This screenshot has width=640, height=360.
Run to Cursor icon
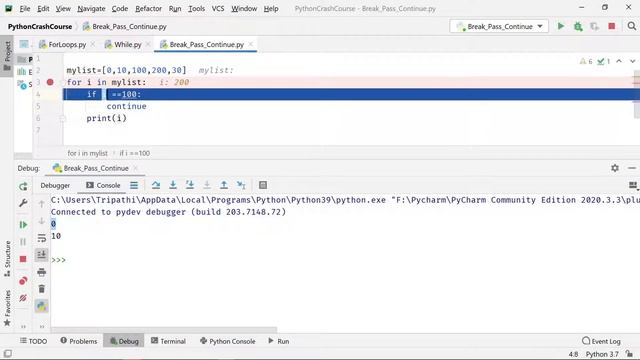[x=241, y=185]
